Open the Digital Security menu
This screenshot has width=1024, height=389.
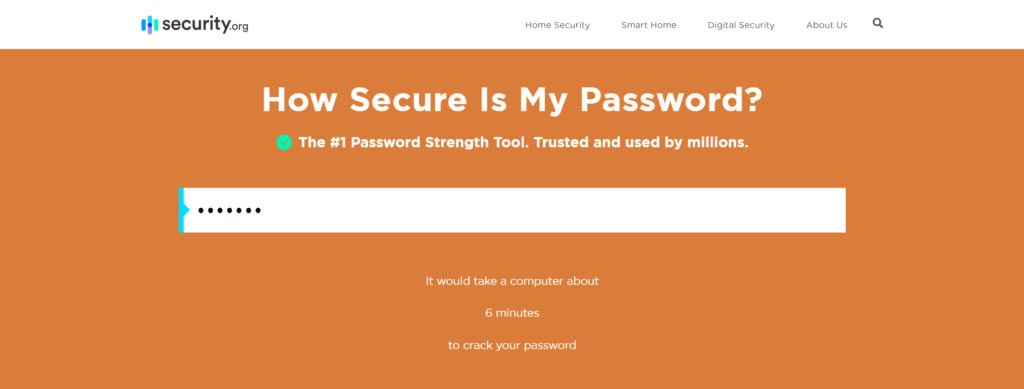tap(741, 25)
